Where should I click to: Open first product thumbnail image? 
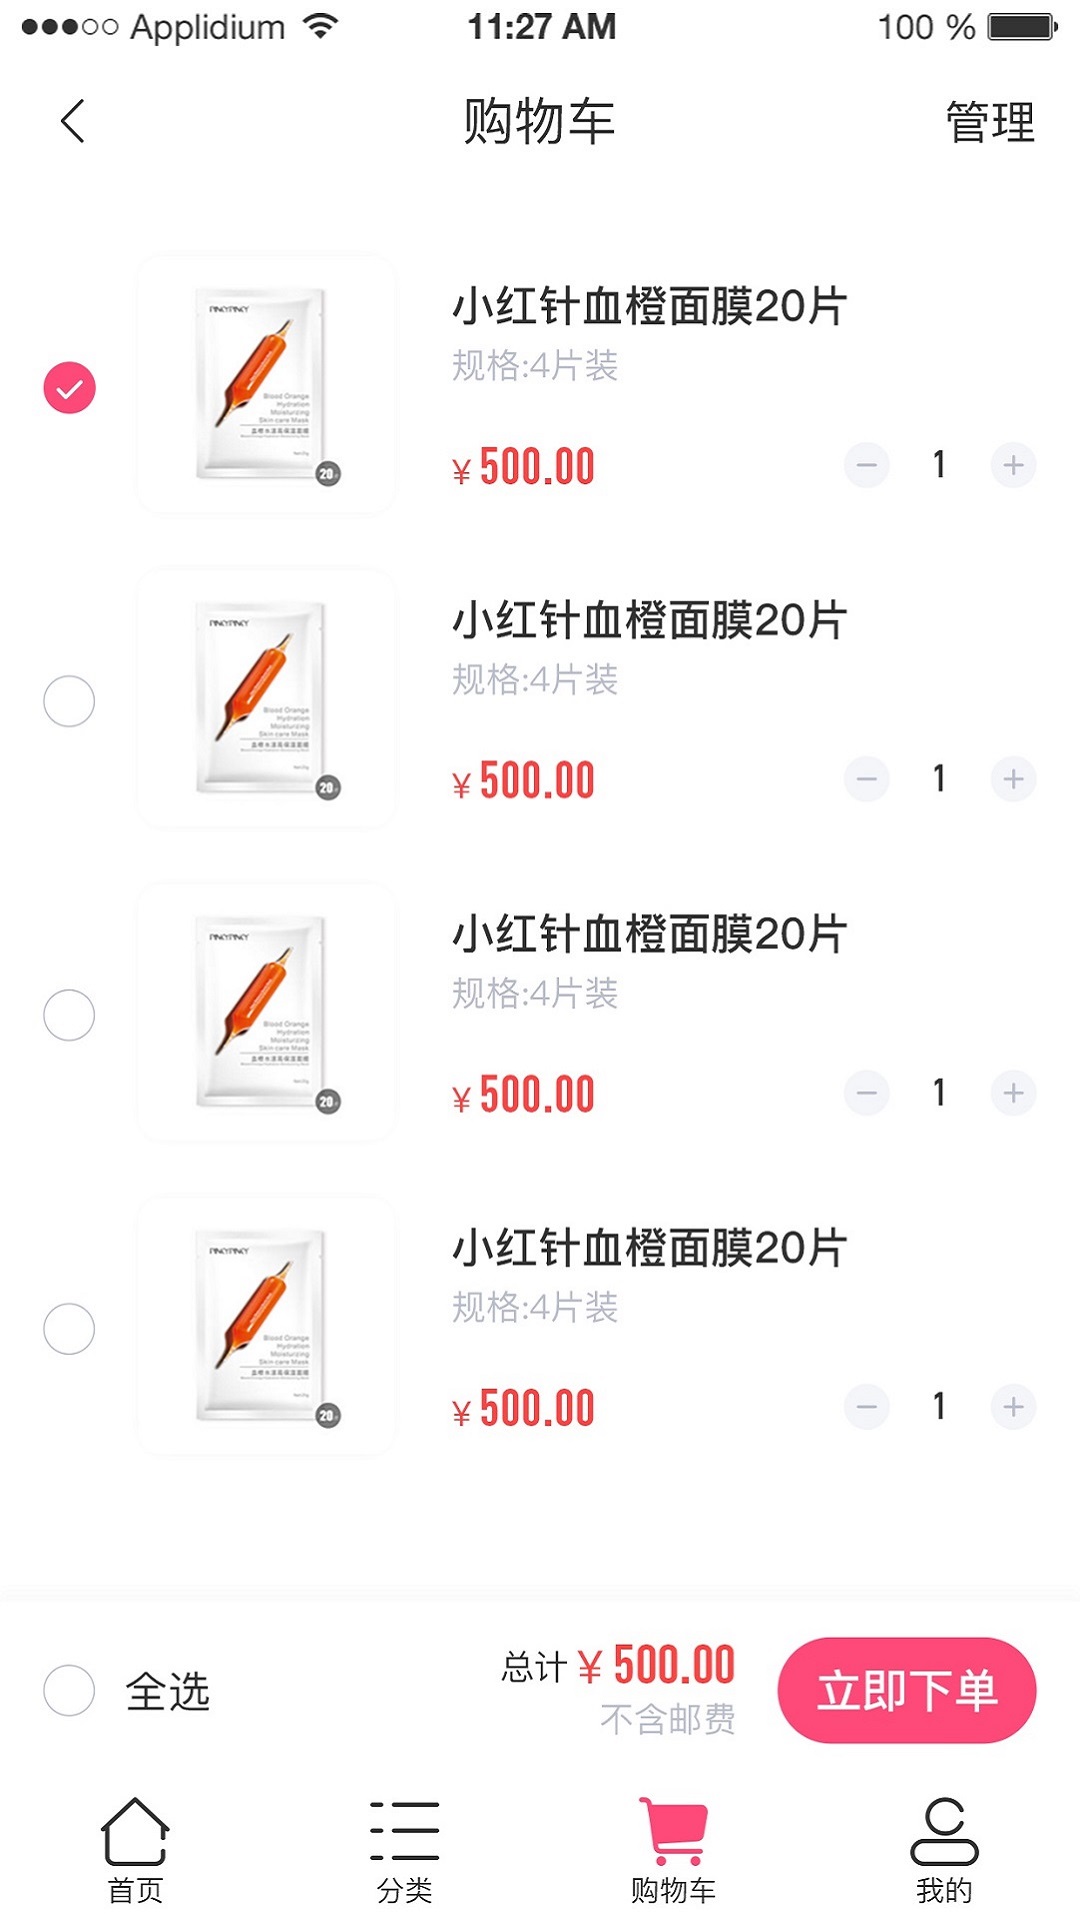pyautogui.click(x=266, y=385)
